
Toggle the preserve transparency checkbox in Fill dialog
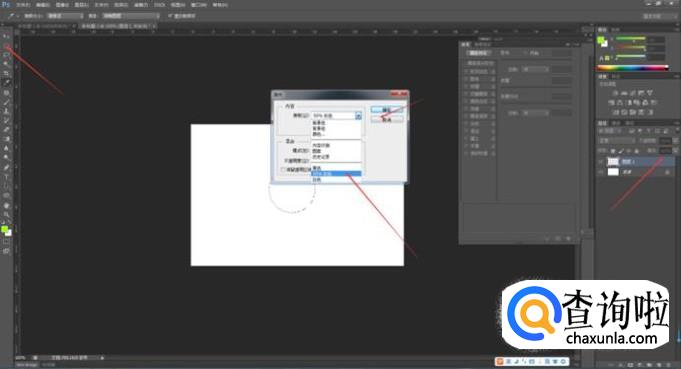(283, 170)
